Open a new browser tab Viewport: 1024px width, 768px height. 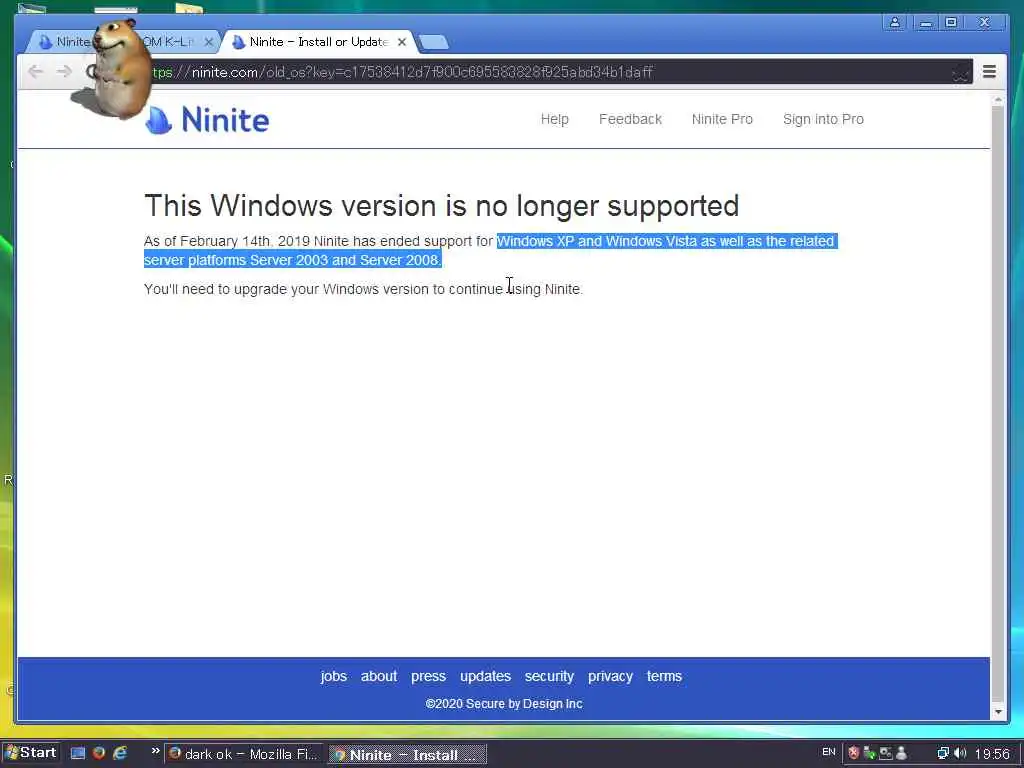coord(433,42)
